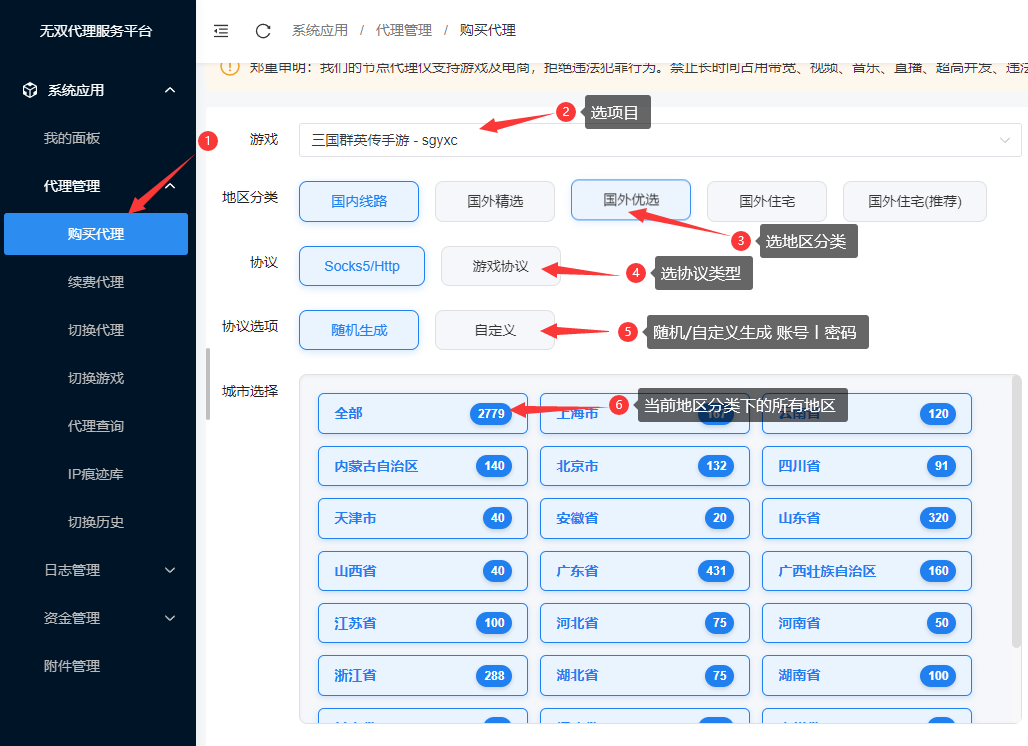
Task: Click 系统应用 breadcrumb link
Action: click(320, 31)
